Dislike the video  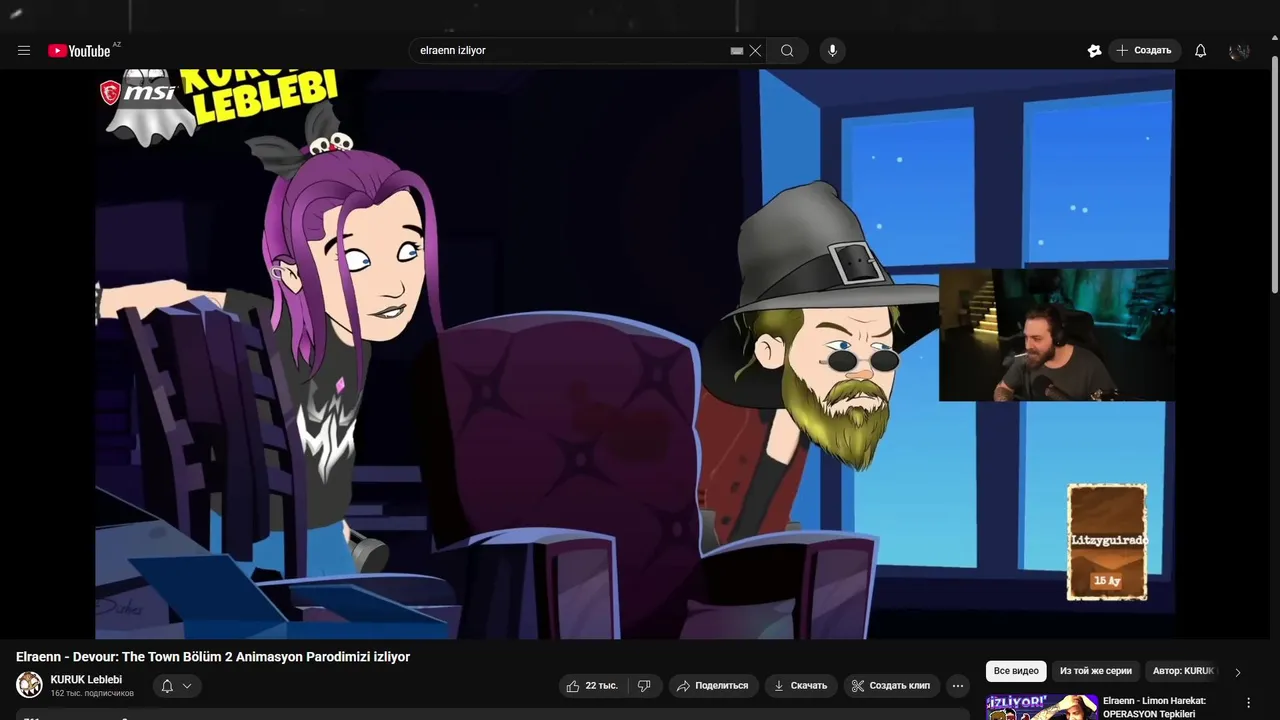pyautogui.click(x=644, y=686)
